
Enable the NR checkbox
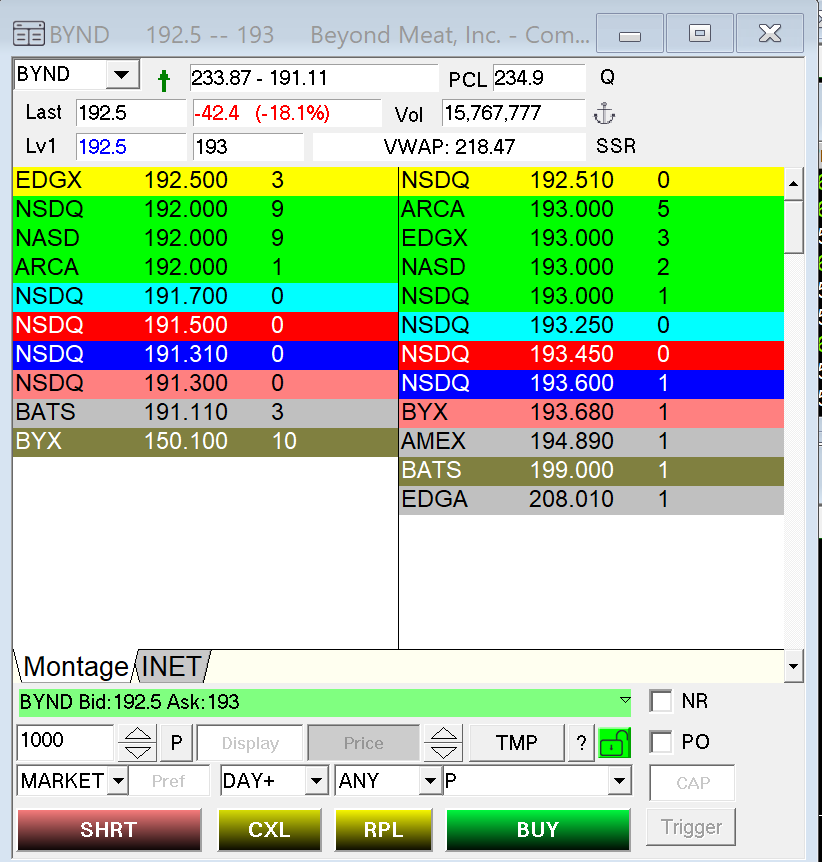click(x=661, y=701)
